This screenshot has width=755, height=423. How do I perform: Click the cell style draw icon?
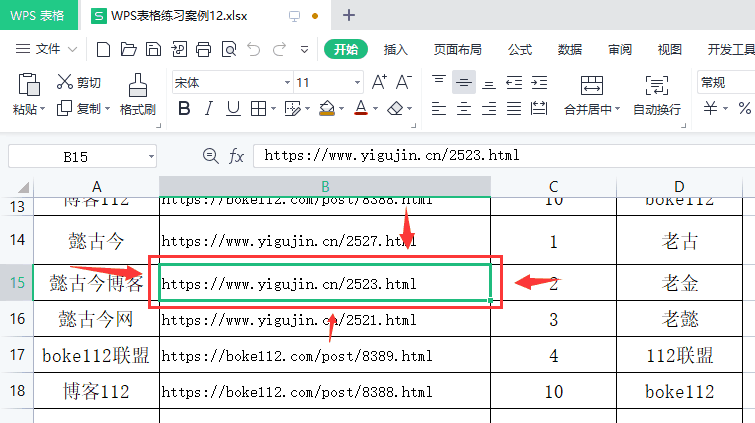[x=292, y=108]
